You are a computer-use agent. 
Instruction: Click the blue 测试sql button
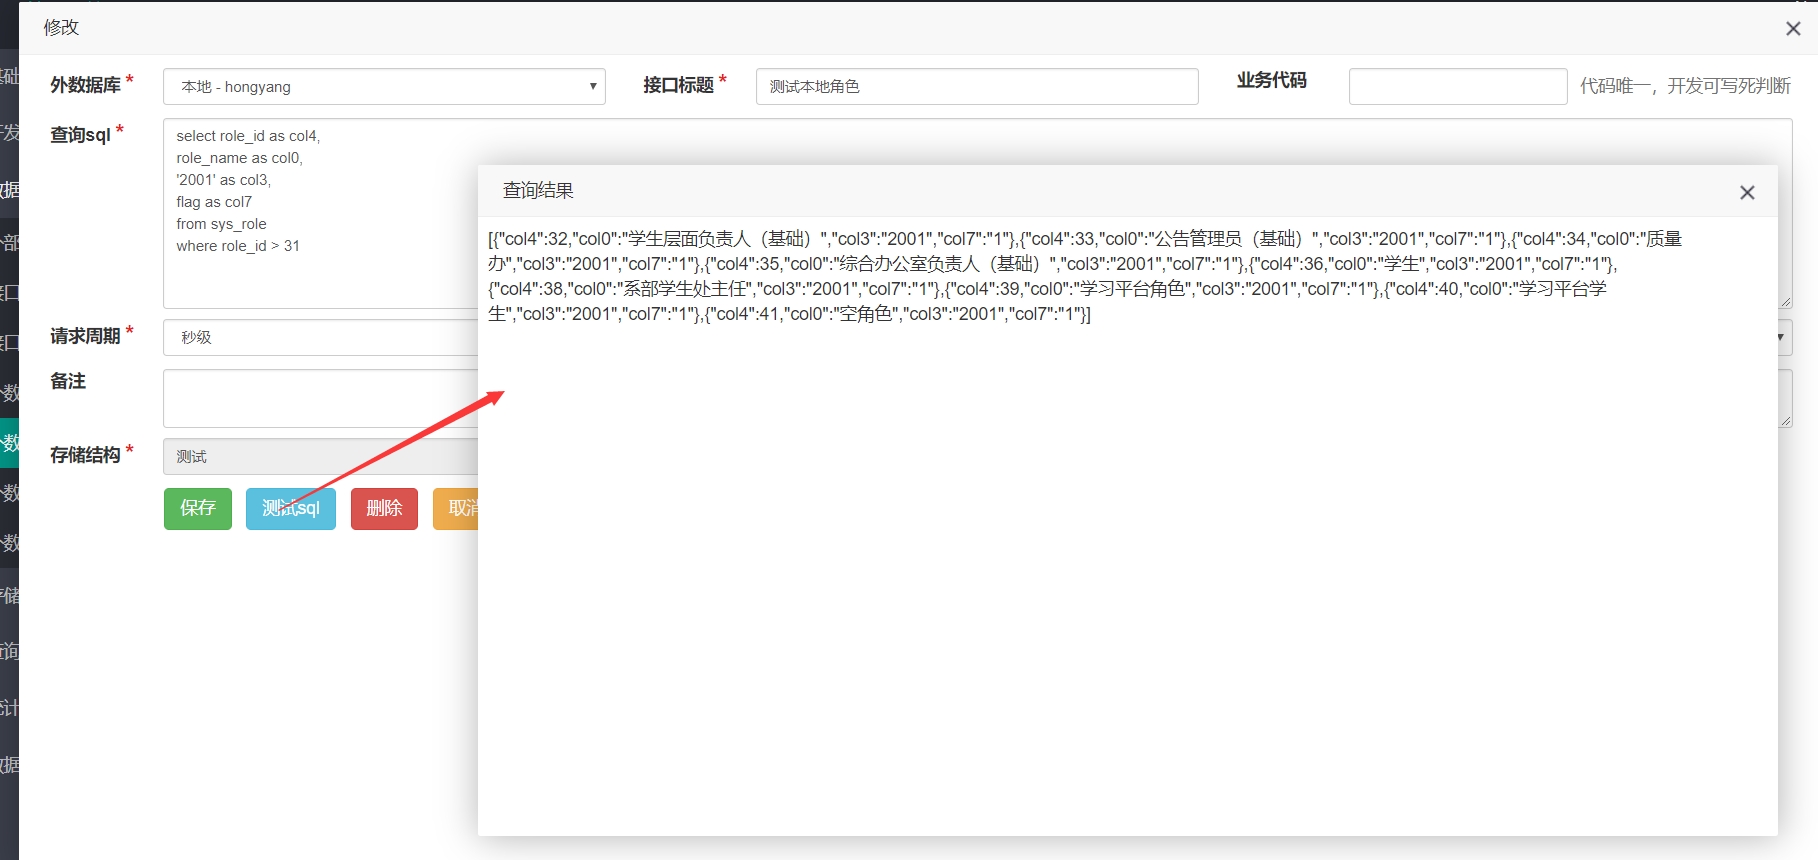291,509
